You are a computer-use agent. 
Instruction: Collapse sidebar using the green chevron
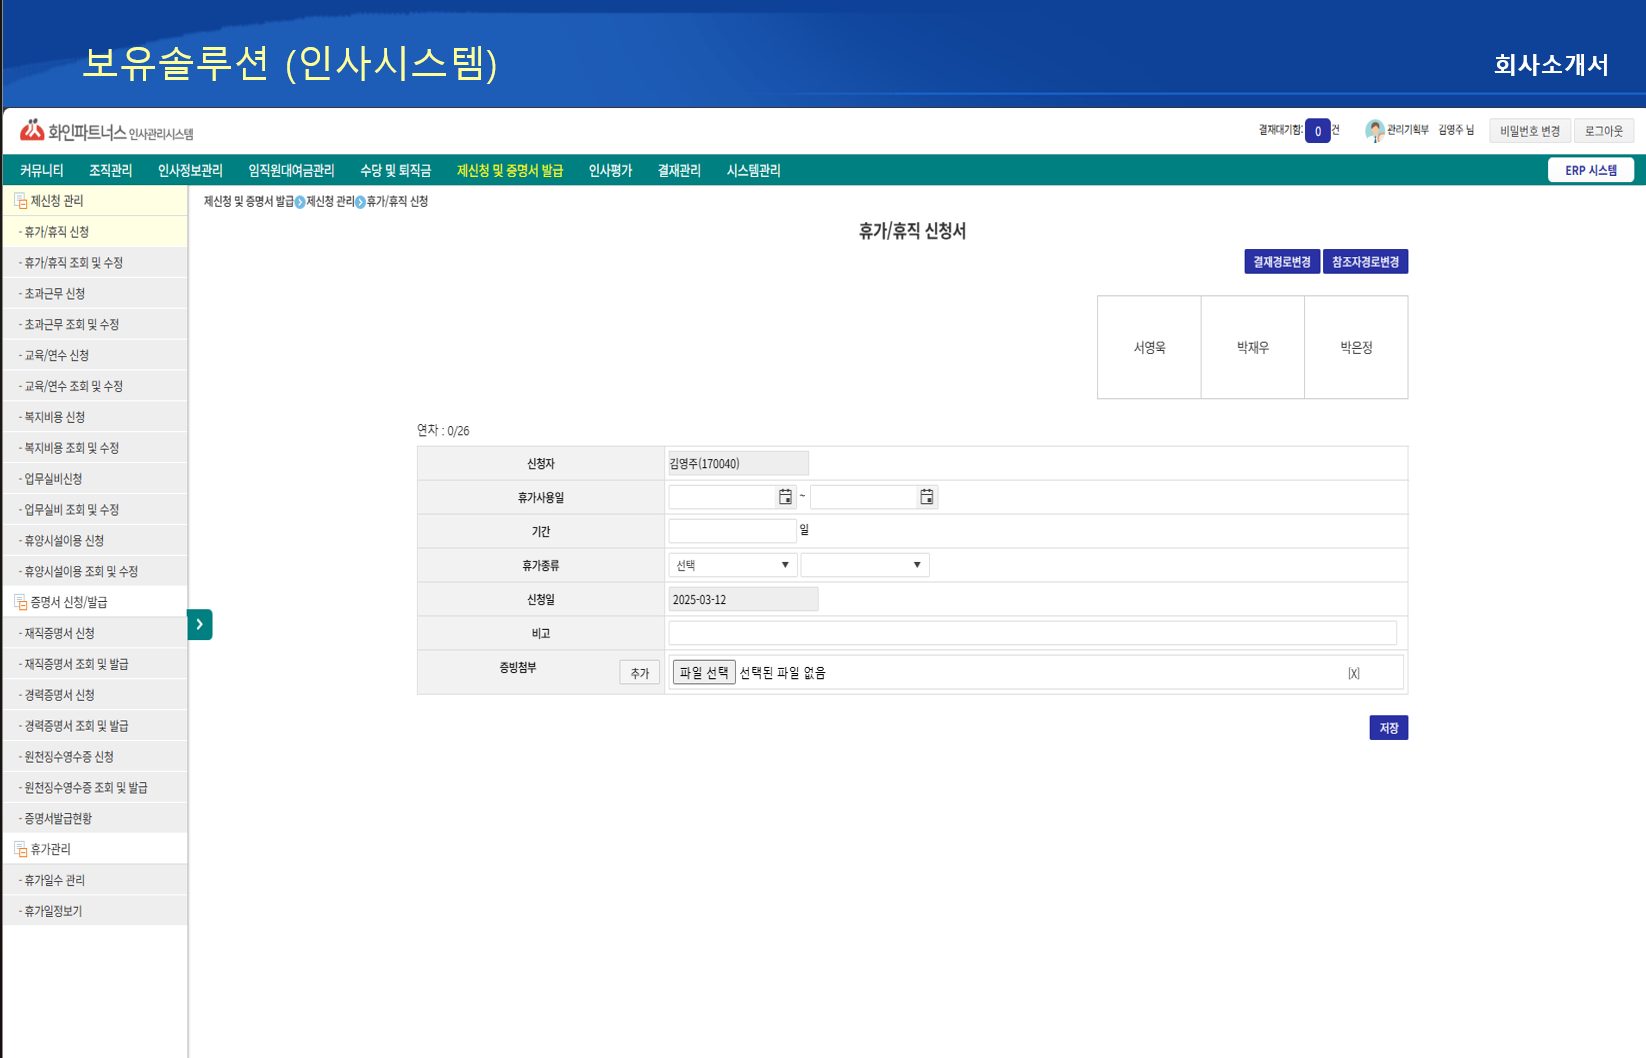click(x=200, y=624)
